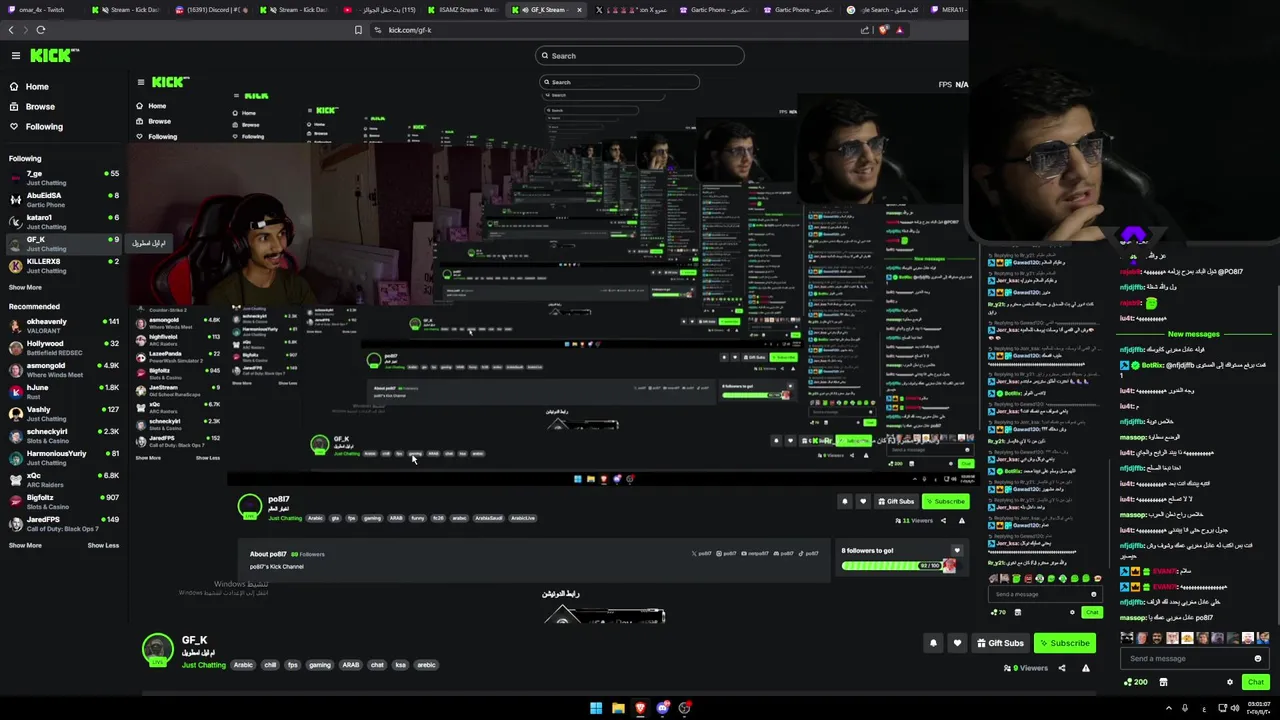Switch to MERA11 browser tab

click(x=948, y=10)
